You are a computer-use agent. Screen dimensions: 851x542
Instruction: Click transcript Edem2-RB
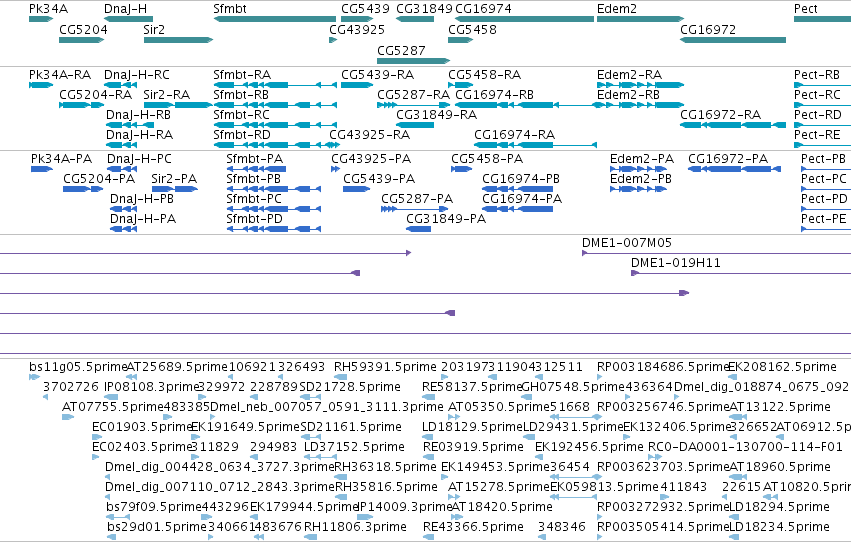(640, 105)
